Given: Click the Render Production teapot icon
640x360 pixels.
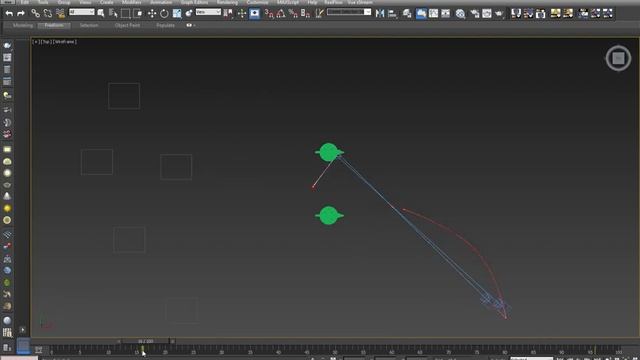Looking at the screenshot, I should click(499, 14).
